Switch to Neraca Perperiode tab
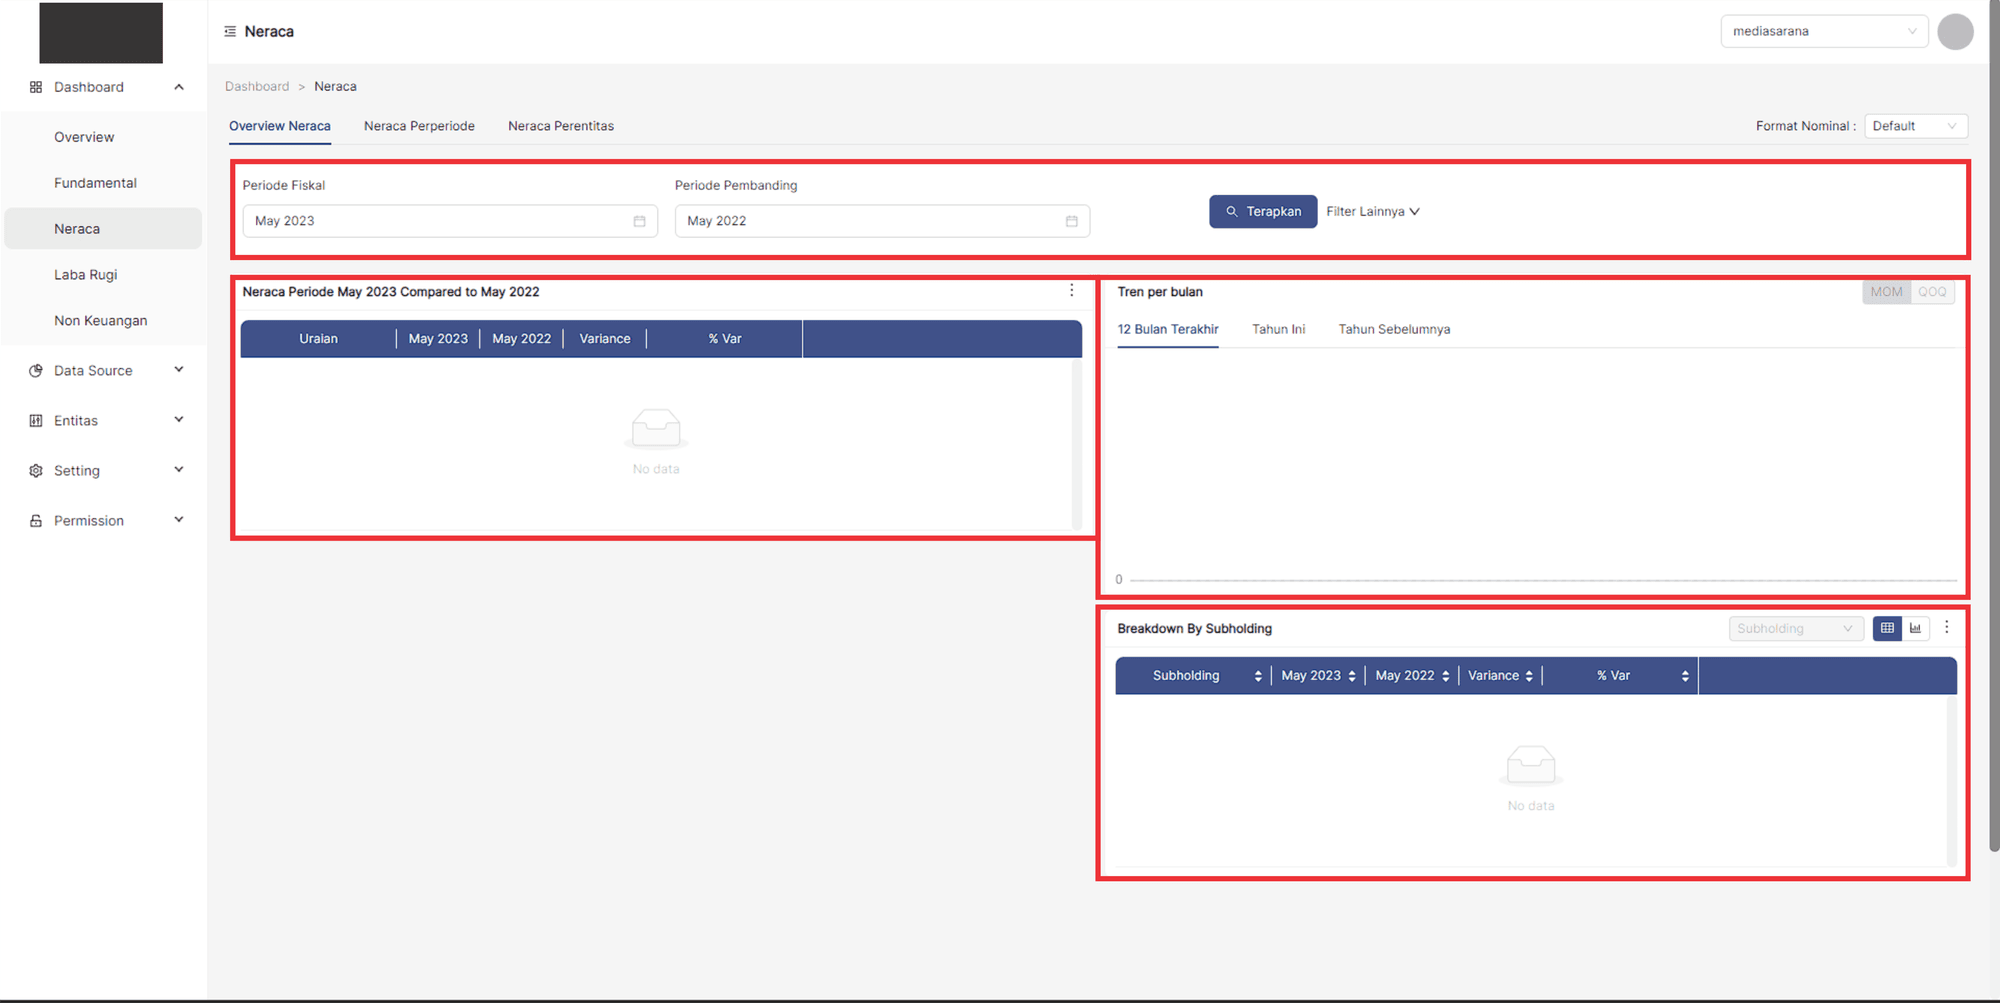The width and height of the screenshot is (2000, 1003). [x=419, y=126]
